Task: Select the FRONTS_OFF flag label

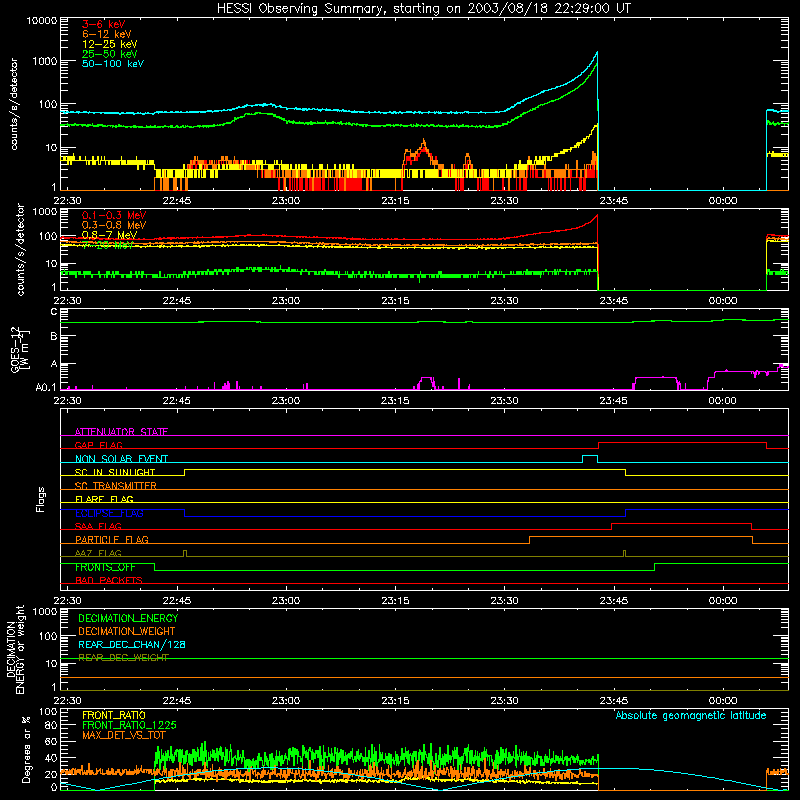Action: tap(105, 567)
